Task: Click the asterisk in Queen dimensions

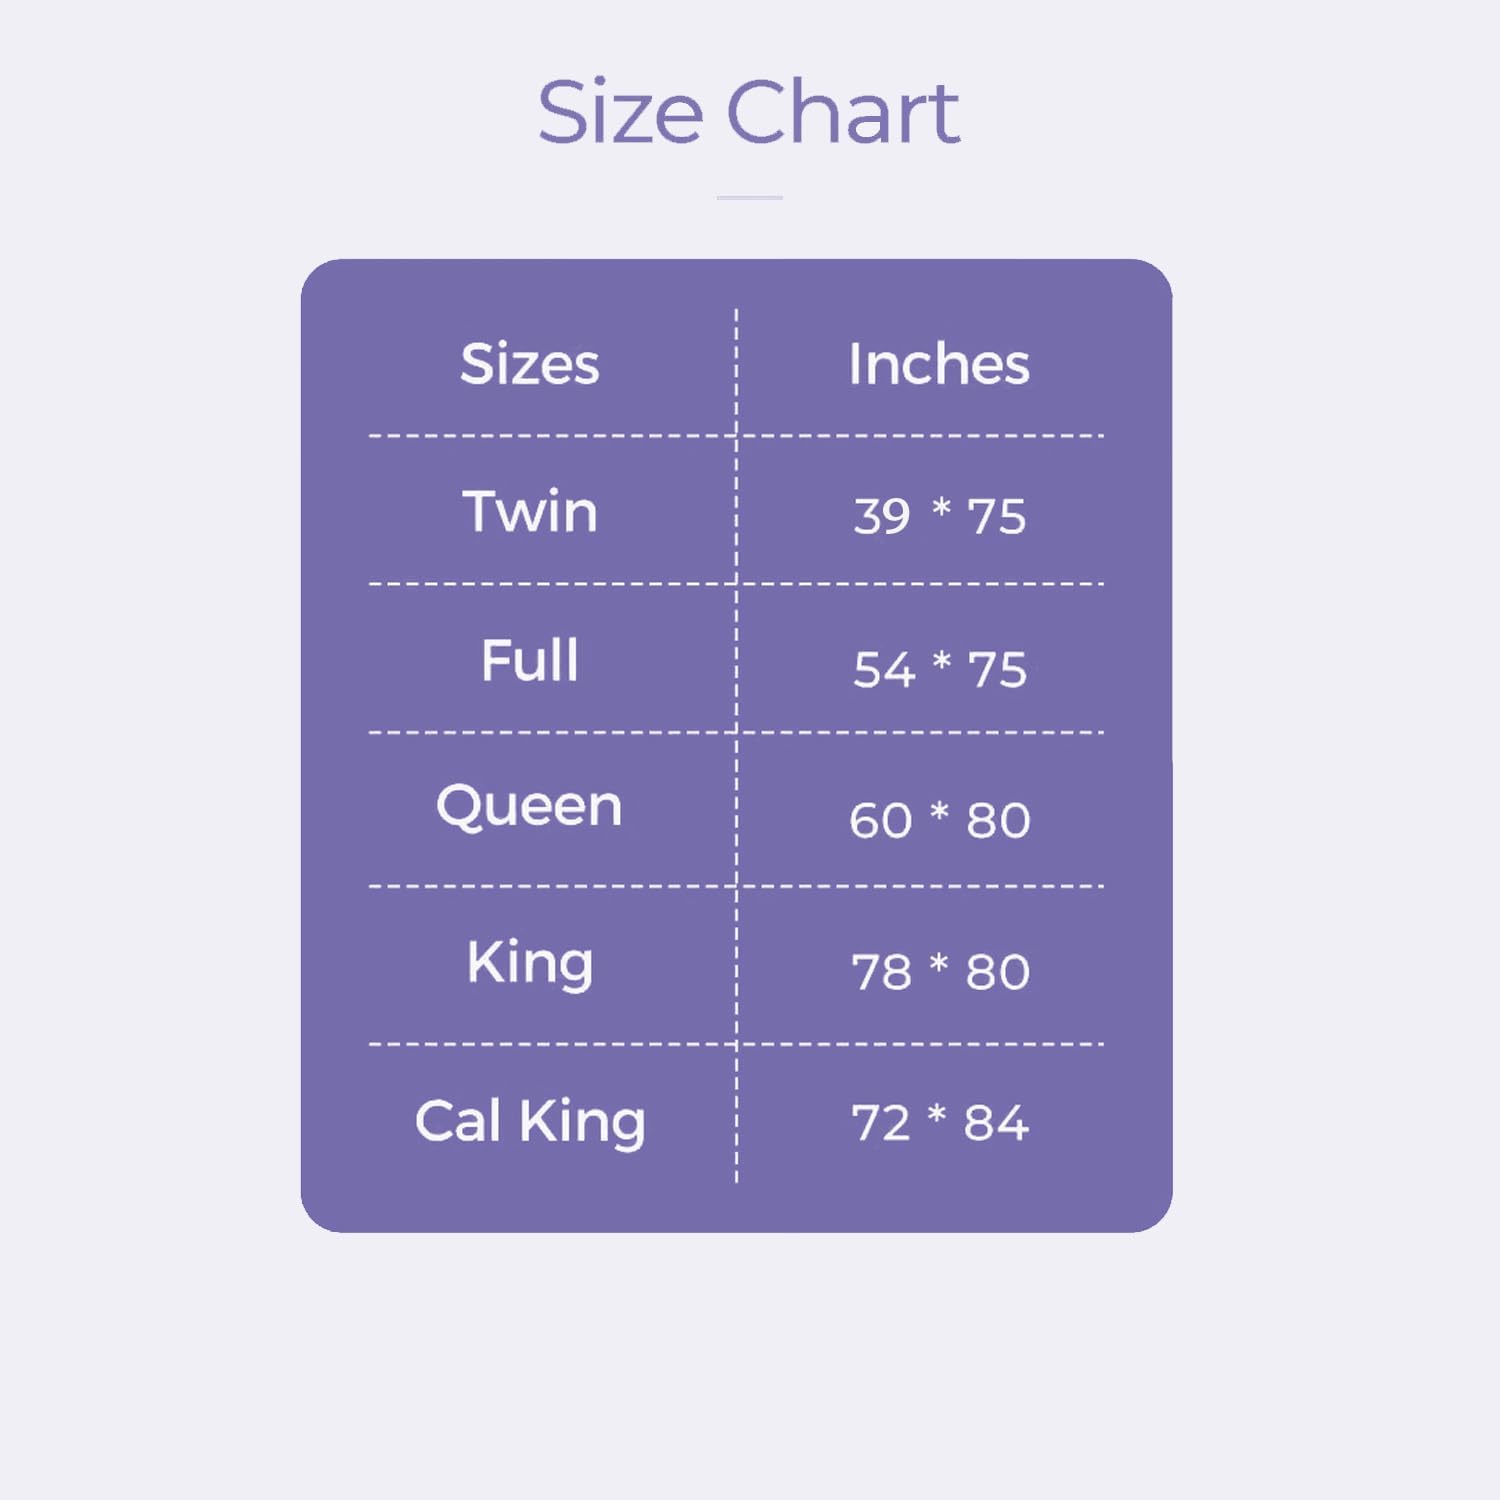Action: (x=939, y=811)
